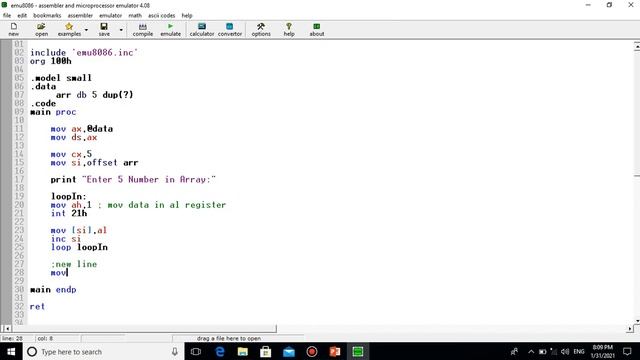Click the line "int 21h"
The width and height of the screenshot is (640, 360).
point(69,213)
